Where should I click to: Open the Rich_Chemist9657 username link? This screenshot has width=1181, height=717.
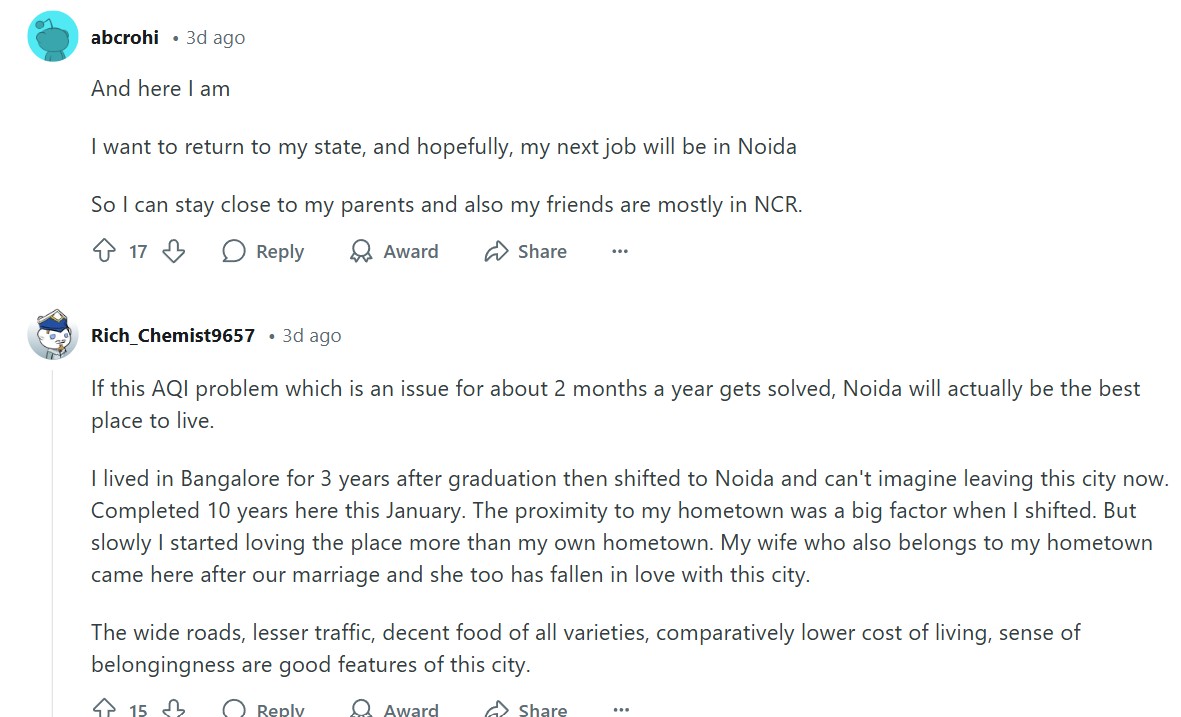coord(173,335)
